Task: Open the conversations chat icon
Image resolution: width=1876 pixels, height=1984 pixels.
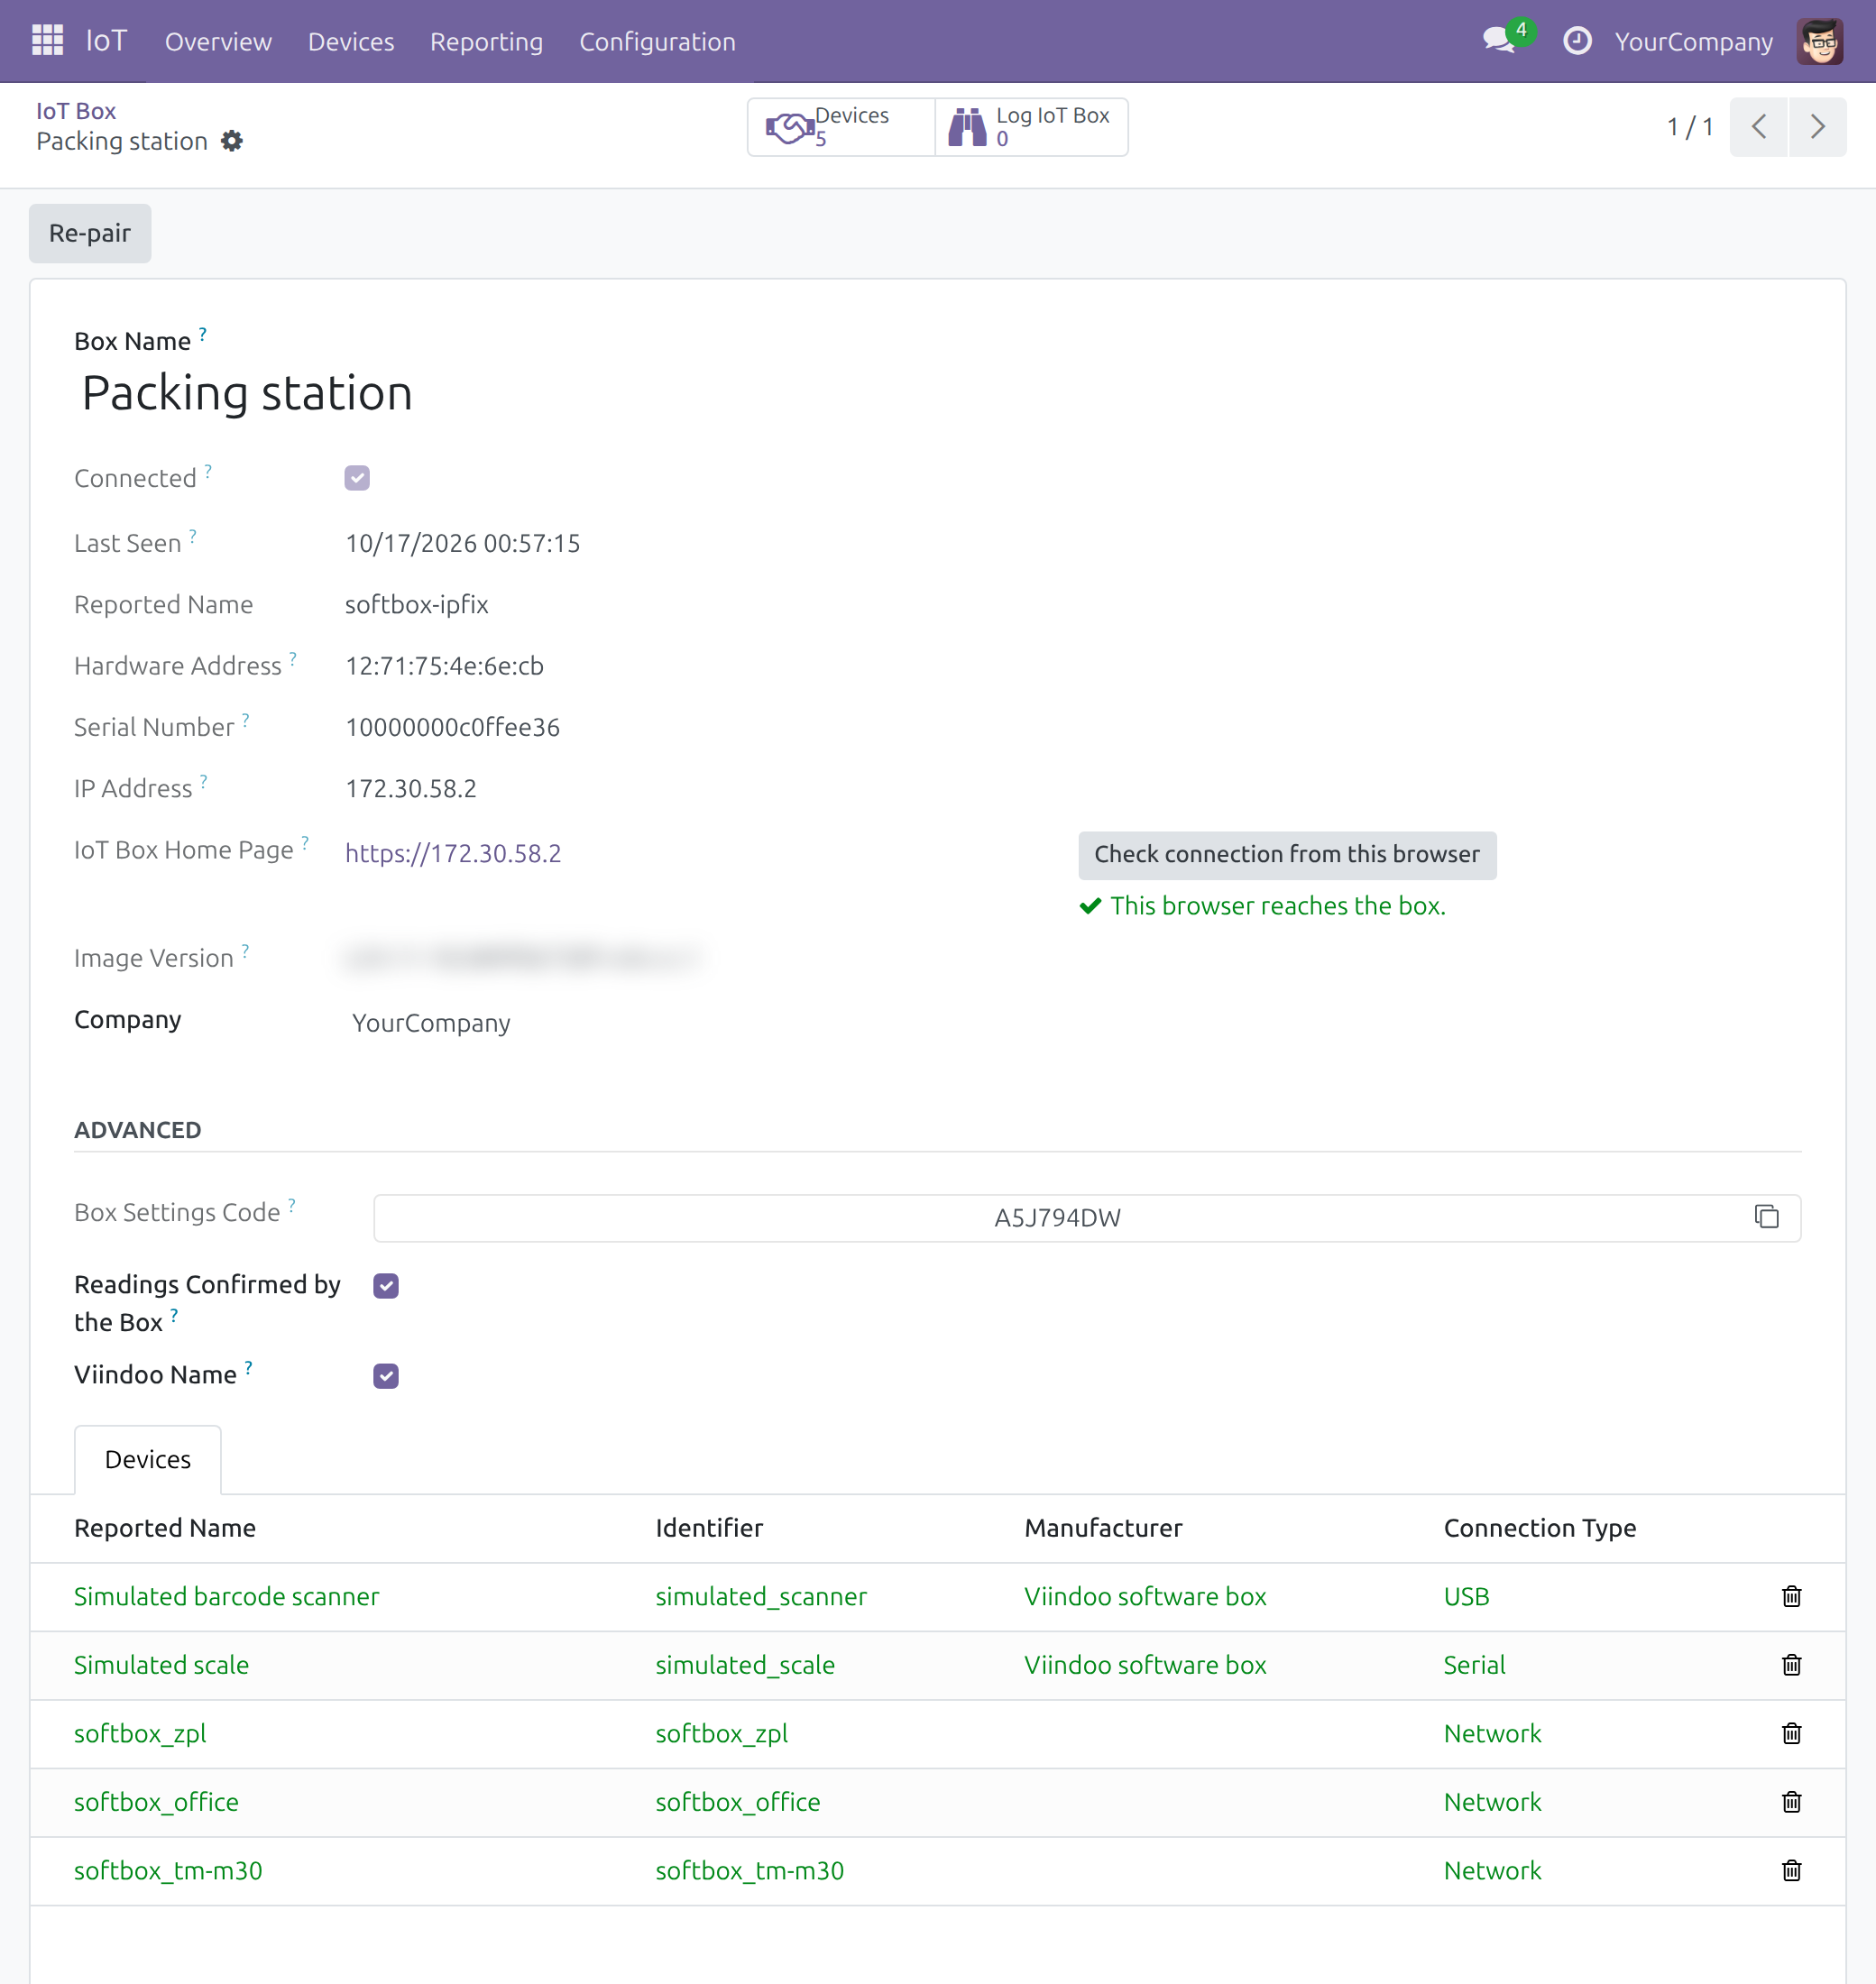Action: click(x=1498, y=41)
